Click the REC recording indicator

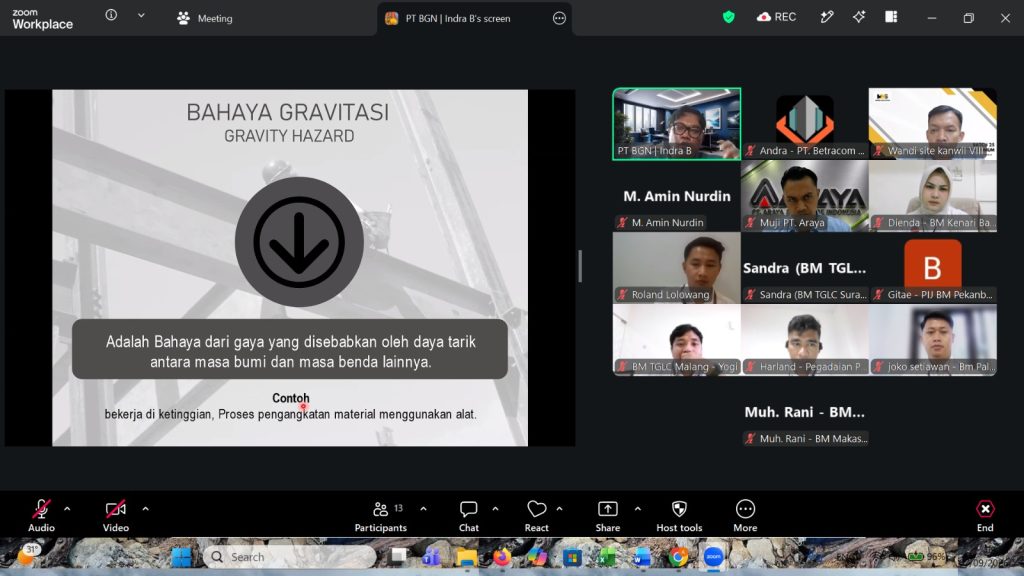[x=776, y=17]
